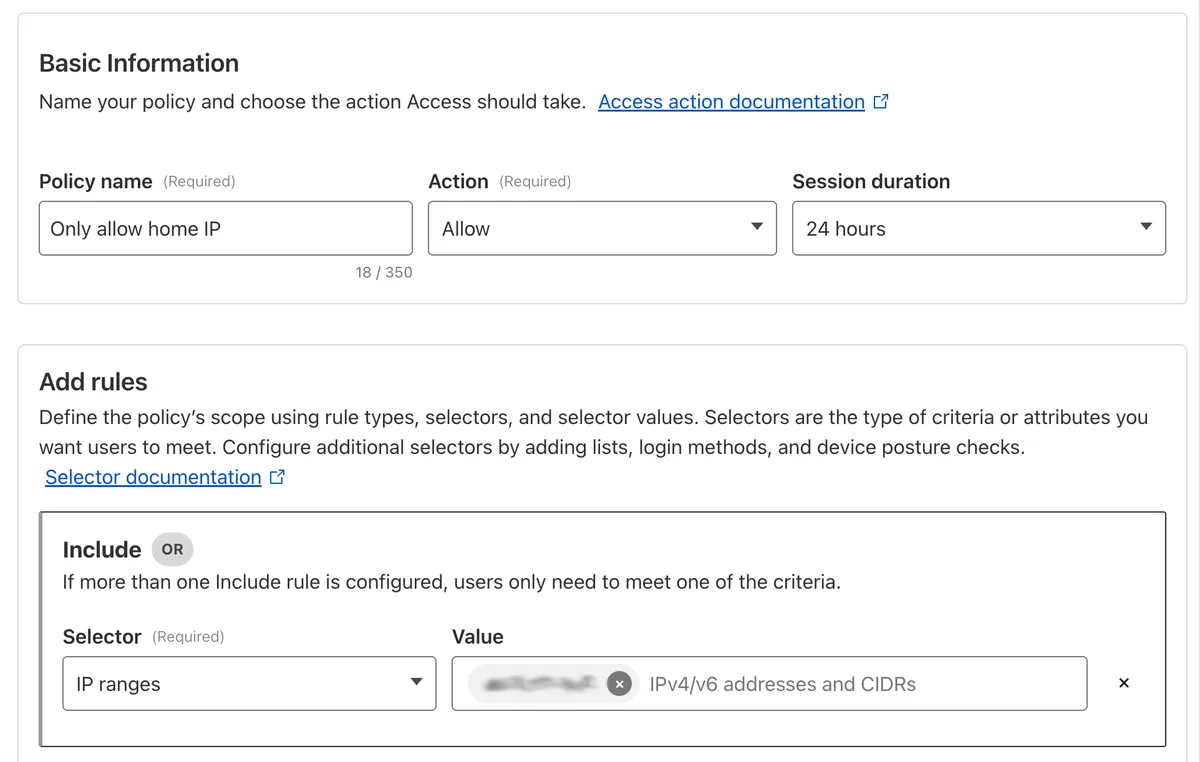The width and height of the screenshot is (1200, 762).
Task: Open the Selector dropdown set to IP ranges
Action: click(x=248, y=684)
